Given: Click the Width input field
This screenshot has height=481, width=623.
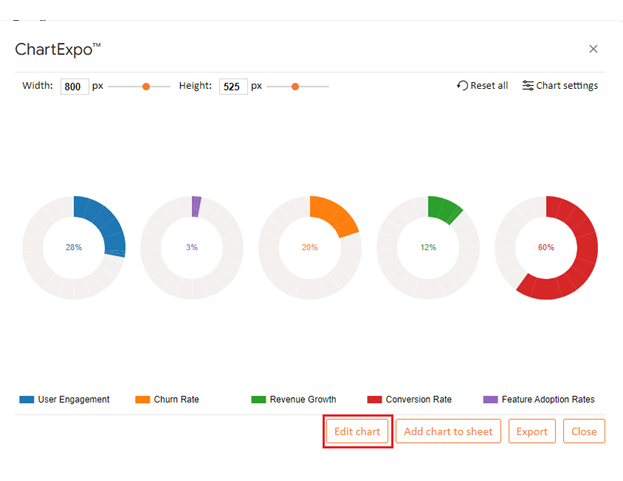Looking at the screenshot, I should 74,86.
